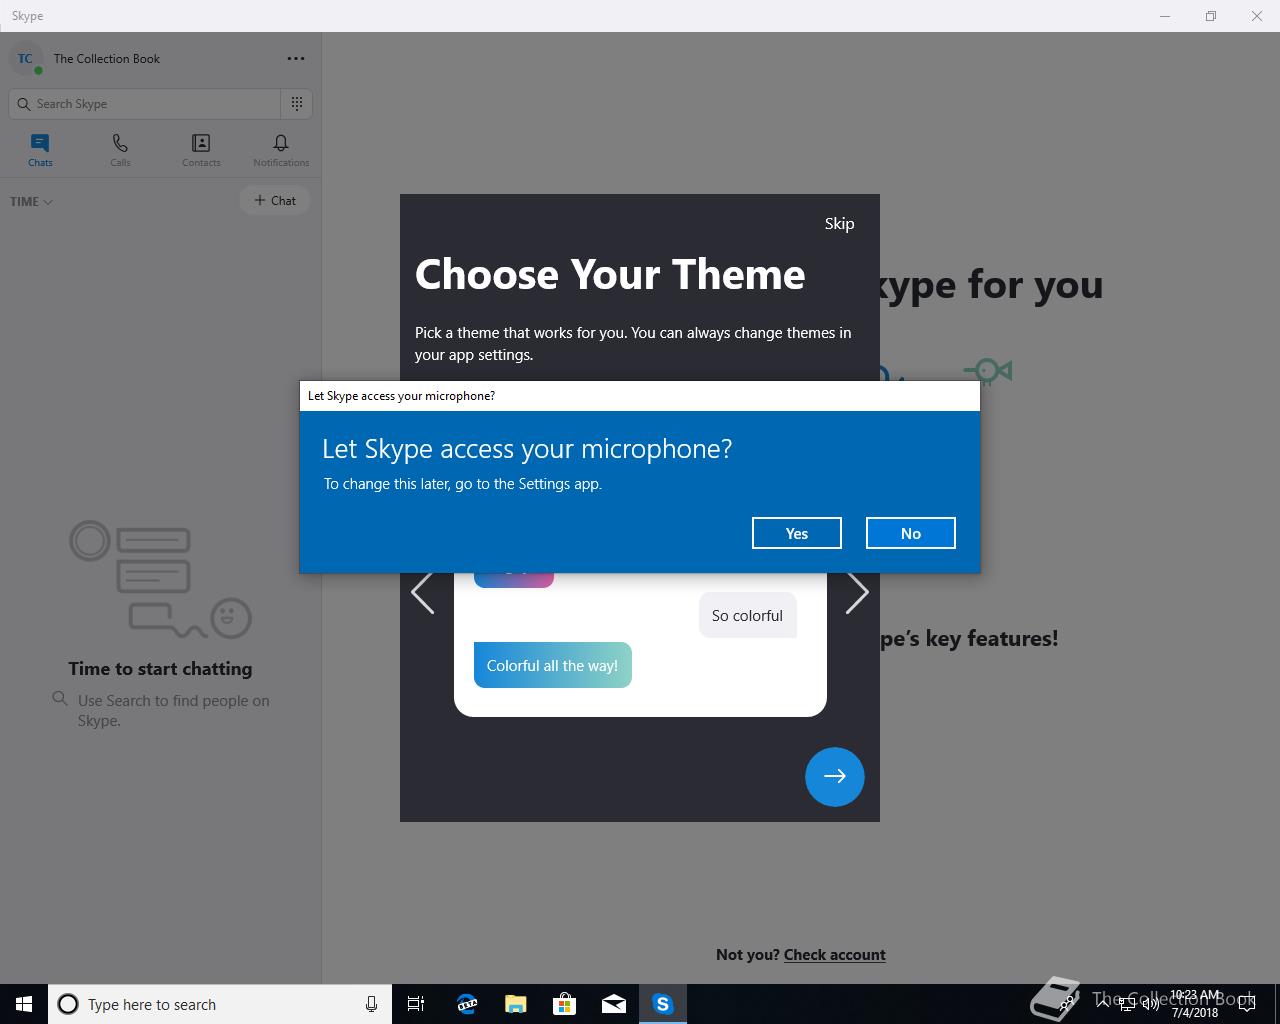Activate Cortana microphone in taskbar
This screenshot has width=1280, height=1024.
pos(371,1004)
